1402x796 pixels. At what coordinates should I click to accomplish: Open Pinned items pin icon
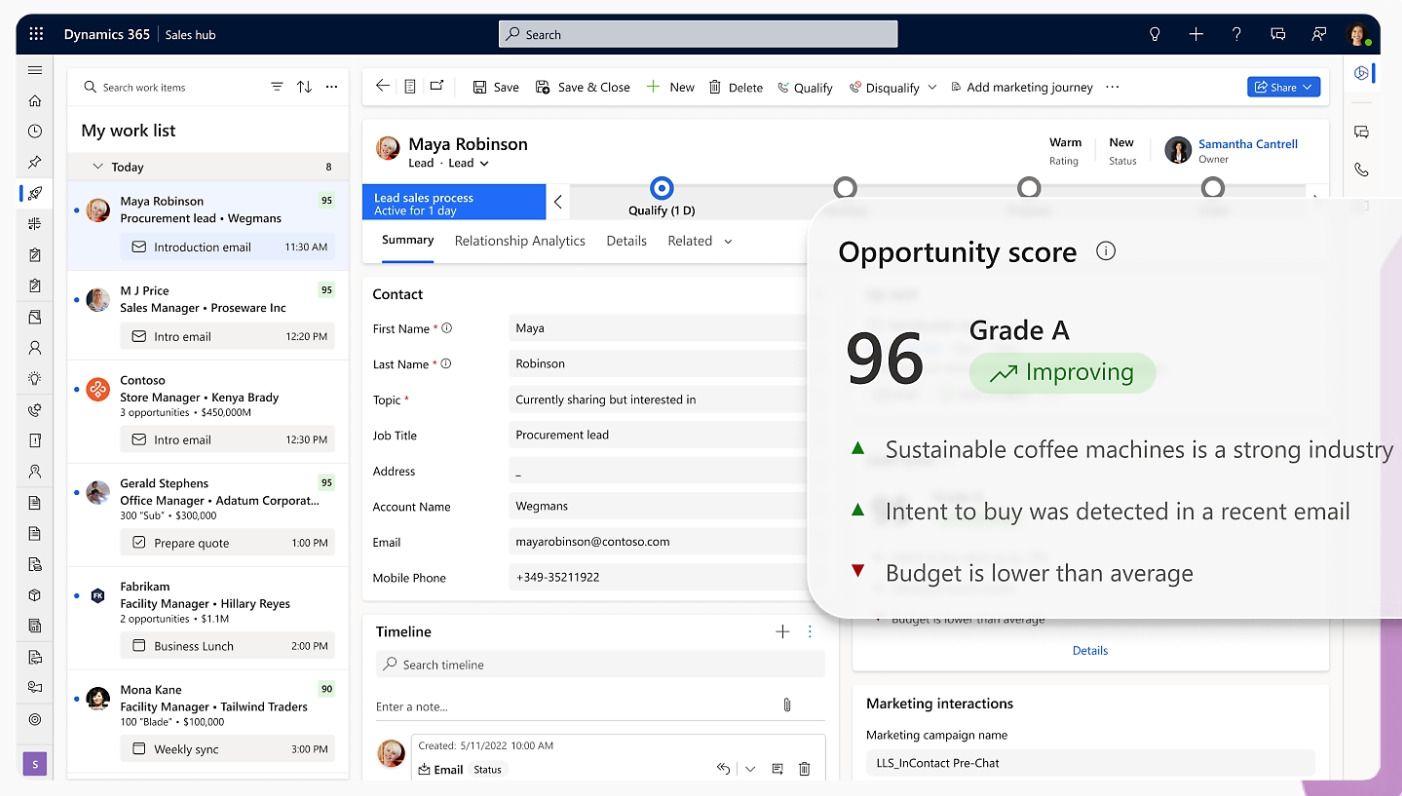pyautogui.click(x=35, y=162)
